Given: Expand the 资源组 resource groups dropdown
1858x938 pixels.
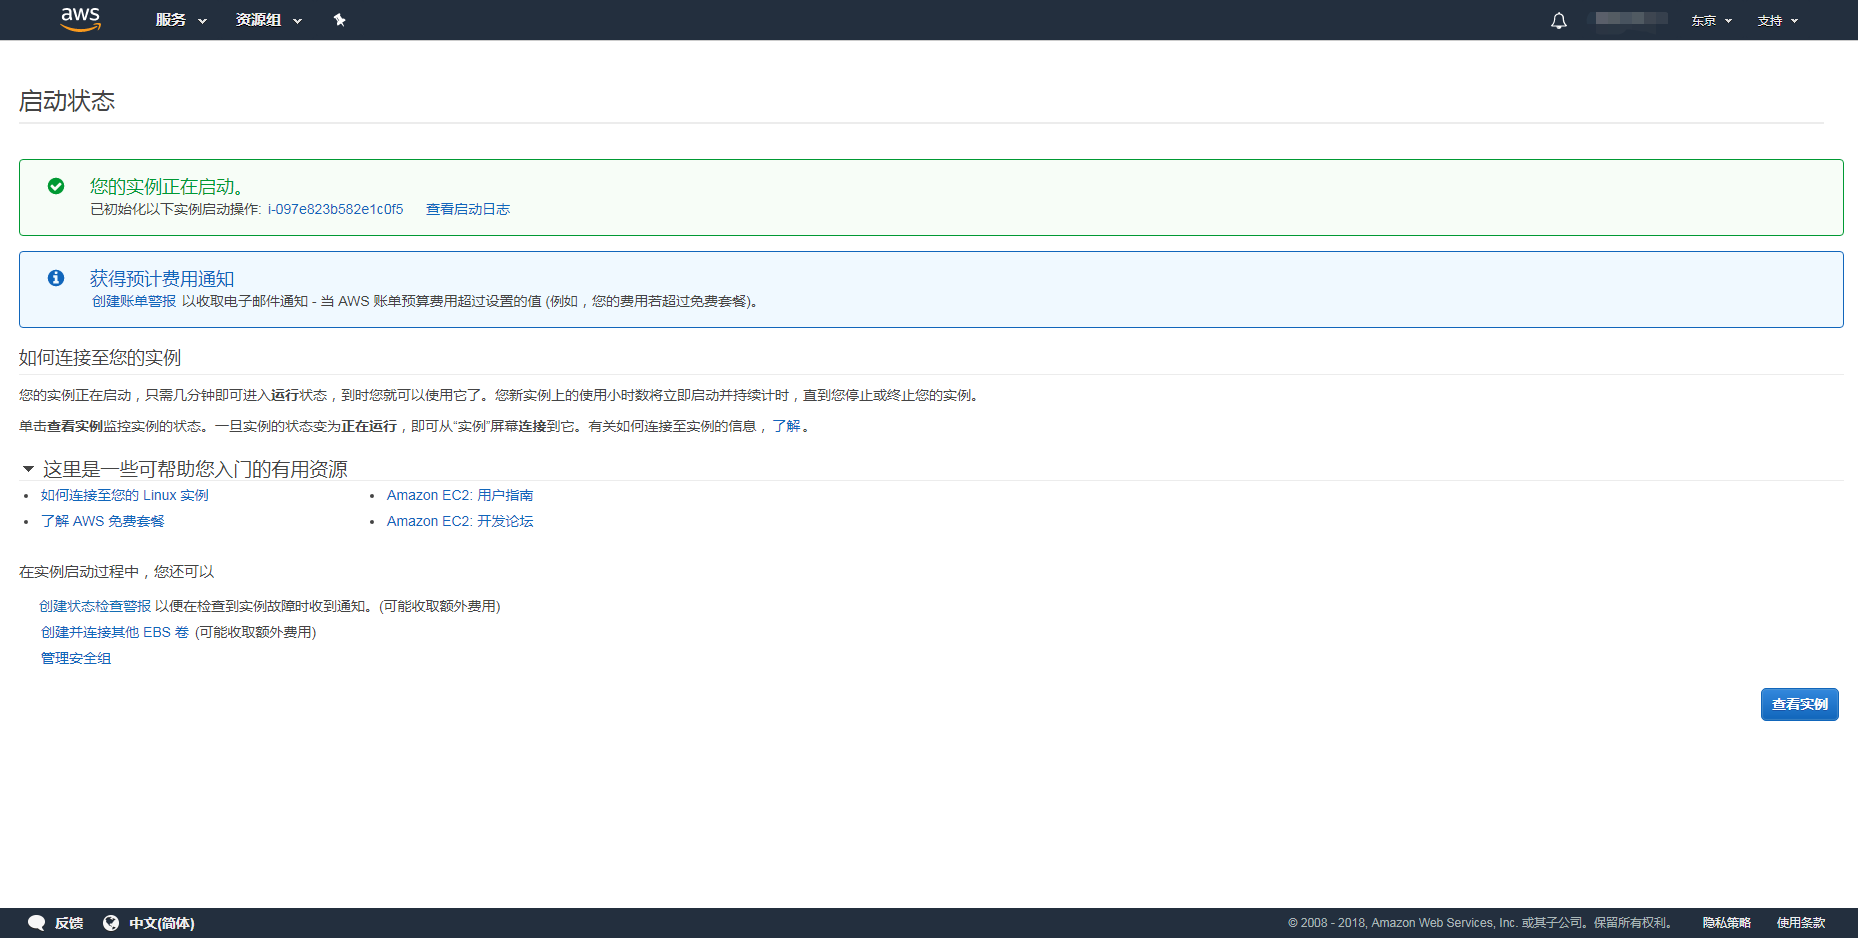Looking at the screenshot, I should pos(268,20).
